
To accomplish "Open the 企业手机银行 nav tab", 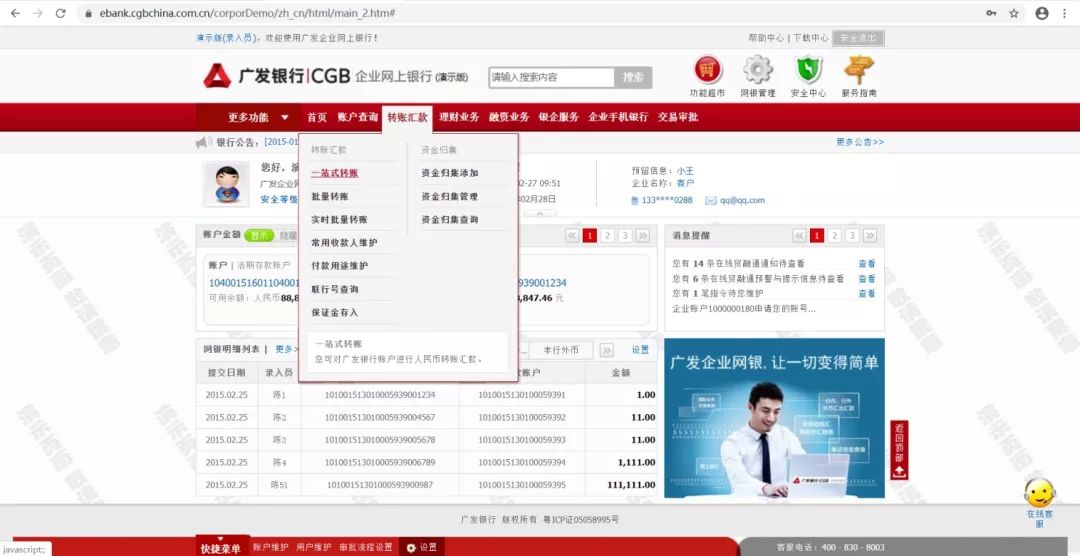I will [x=618, y=118].
